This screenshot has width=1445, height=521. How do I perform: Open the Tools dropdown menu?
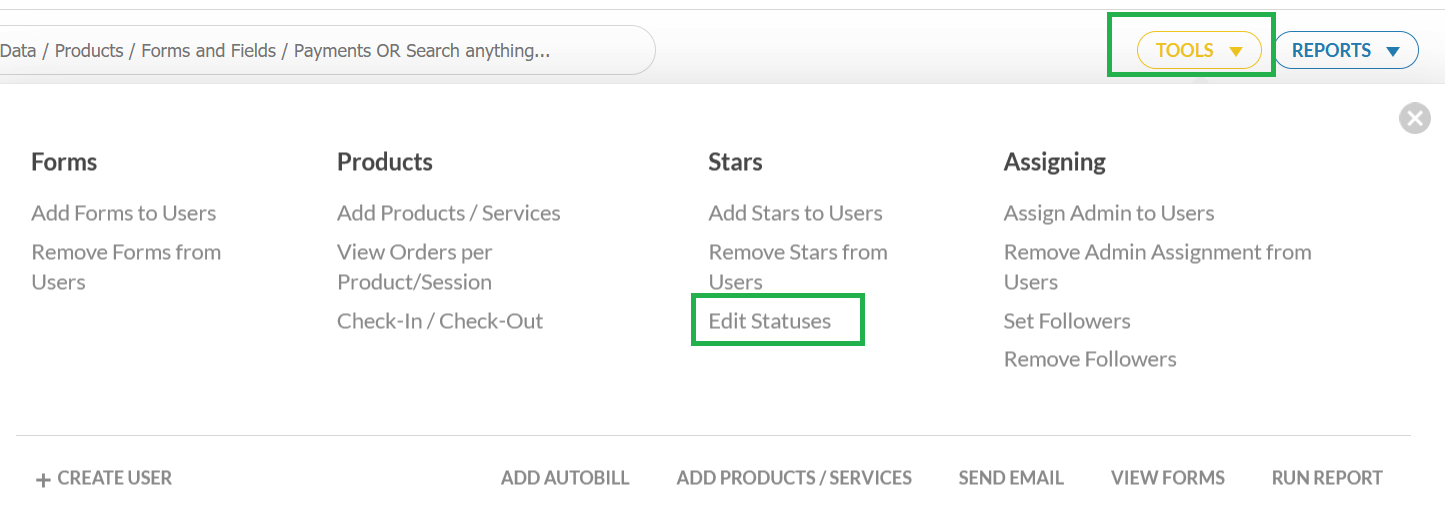1198,50
